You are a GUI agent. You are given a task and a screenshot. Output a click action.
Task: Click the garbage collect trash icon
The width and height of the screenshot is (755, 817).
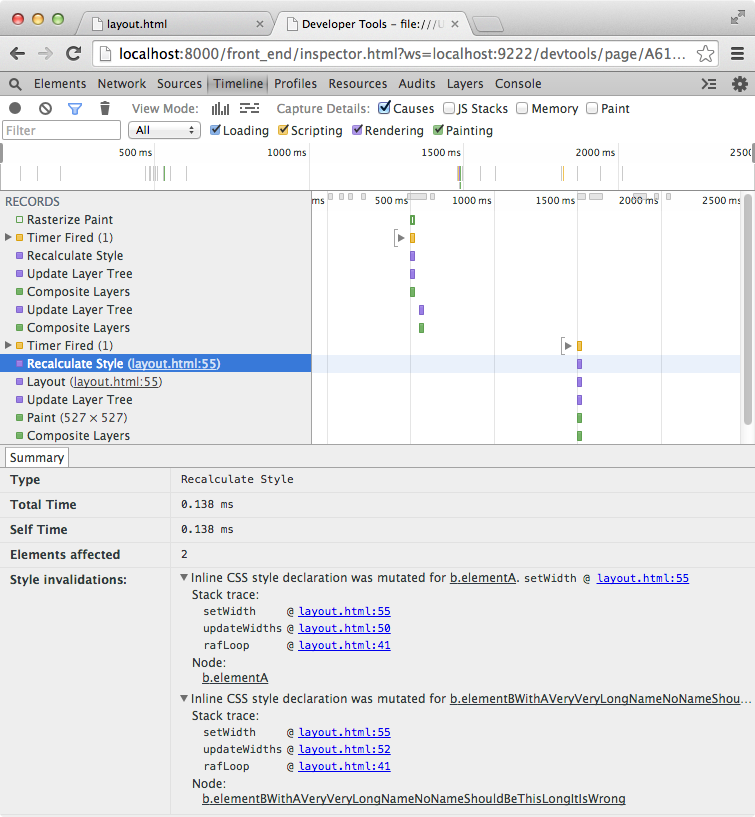click(x=104, y=109)
